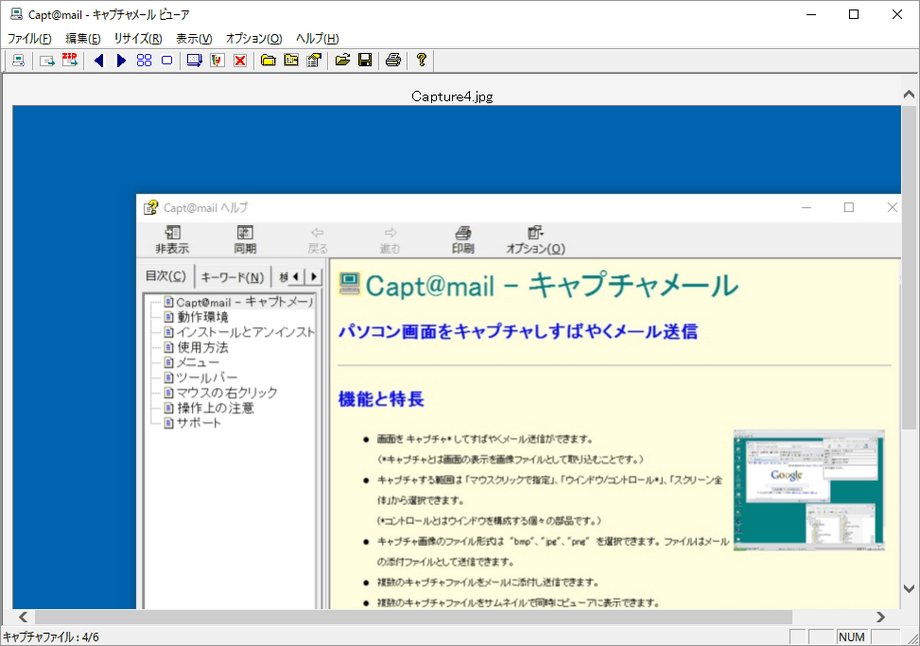Click the キャプチャファイル : 4/6 status text

pyautogui.click(x=51, y=637)
